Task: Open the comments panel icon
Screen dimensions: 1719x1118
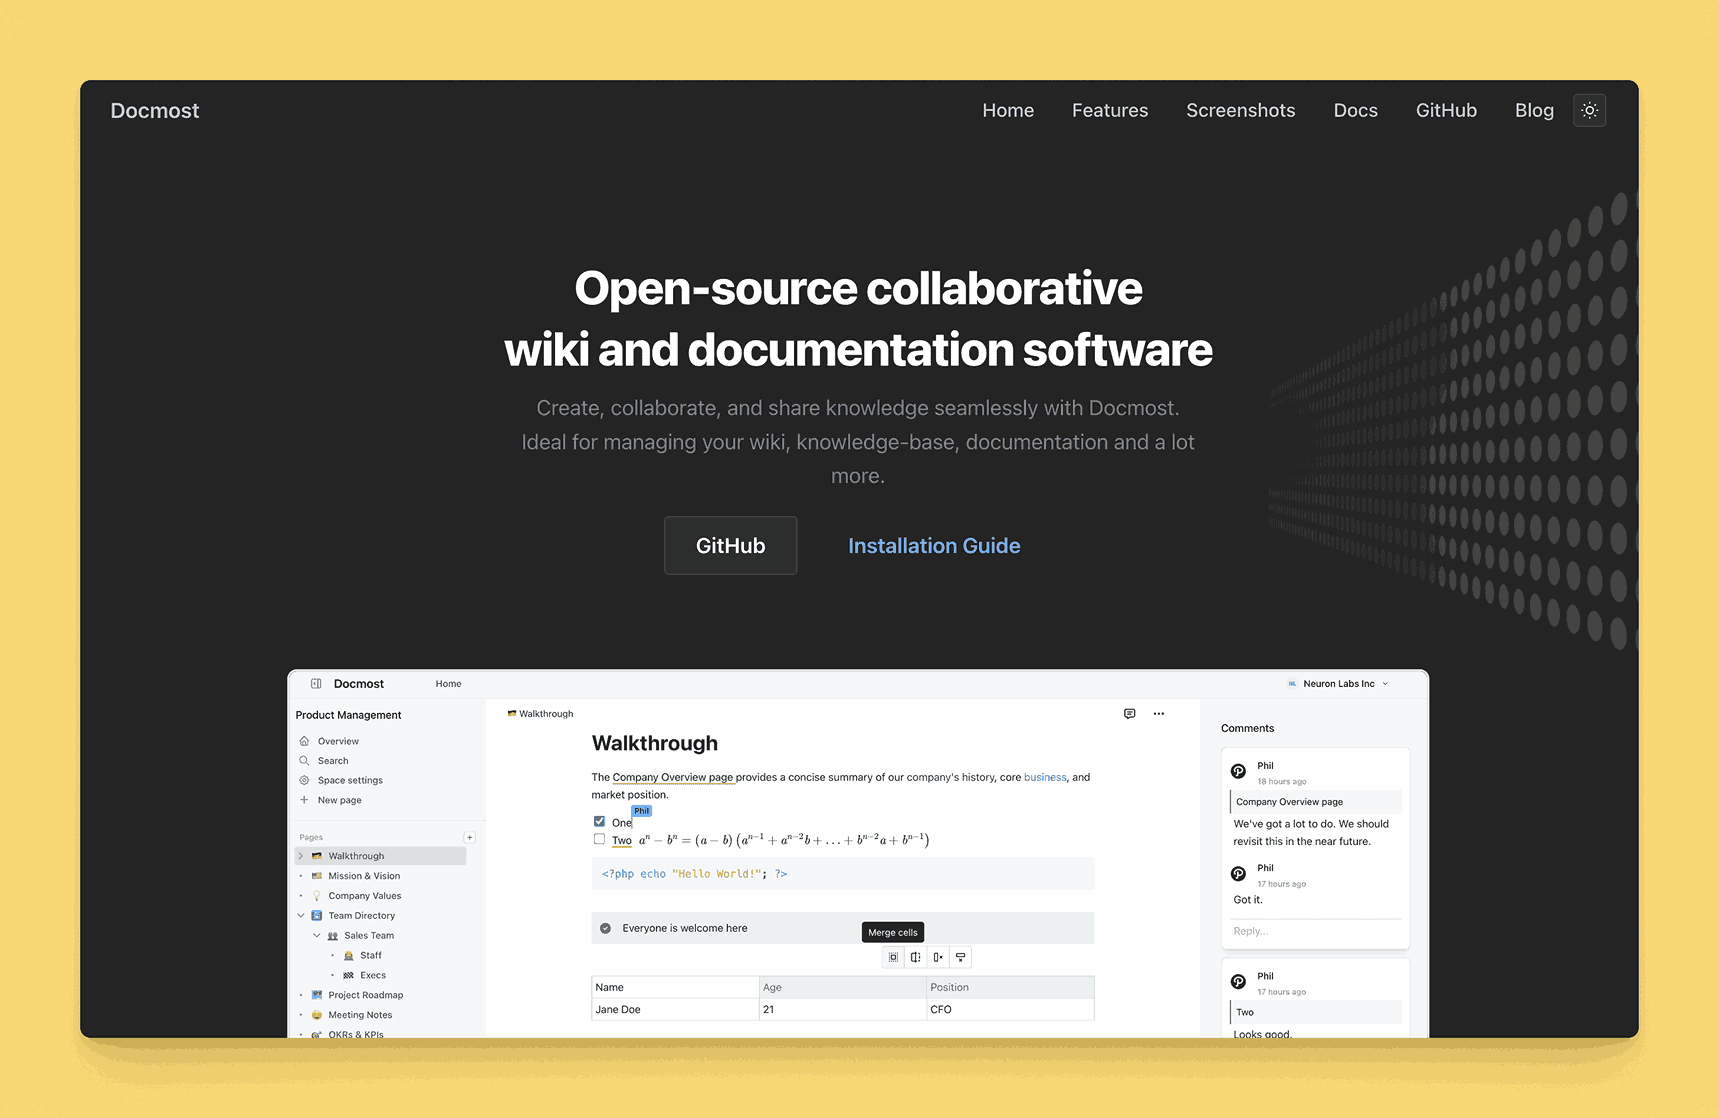Action: click(x=1129, y=714)
